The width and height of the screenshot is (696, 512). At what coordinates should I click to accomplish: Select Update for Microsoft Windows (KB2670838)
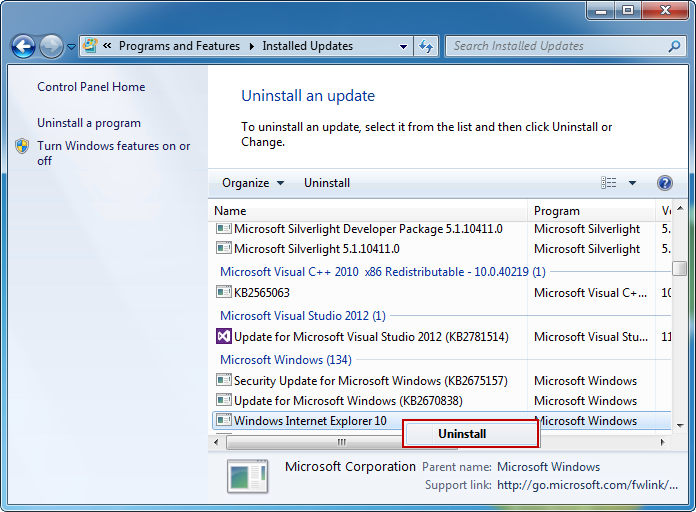pyautogui.click(x=348, y=401)
